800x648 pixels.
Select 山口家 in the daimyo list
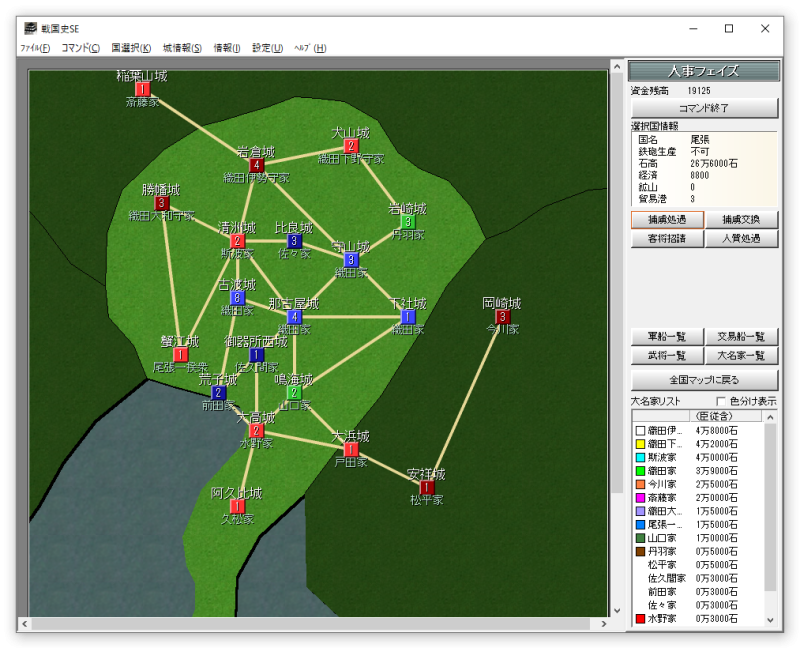pyautogui.click(x=697, y=538)
